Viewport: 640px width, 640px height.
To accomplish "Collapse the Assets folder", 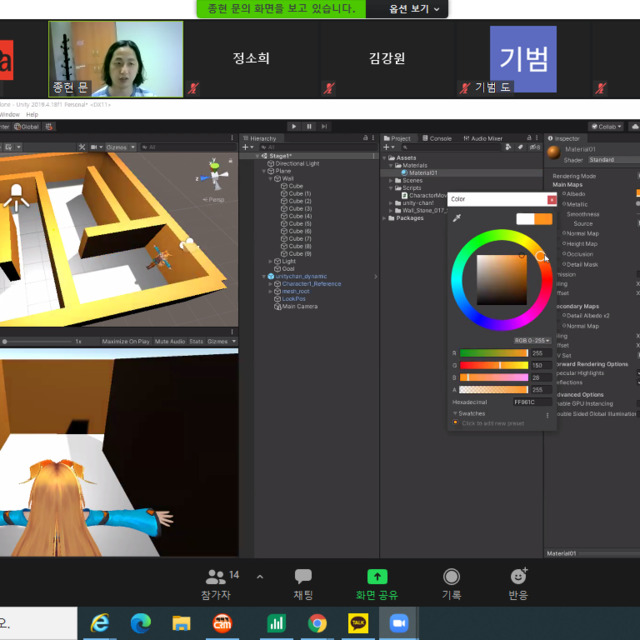I will point(384,158).
